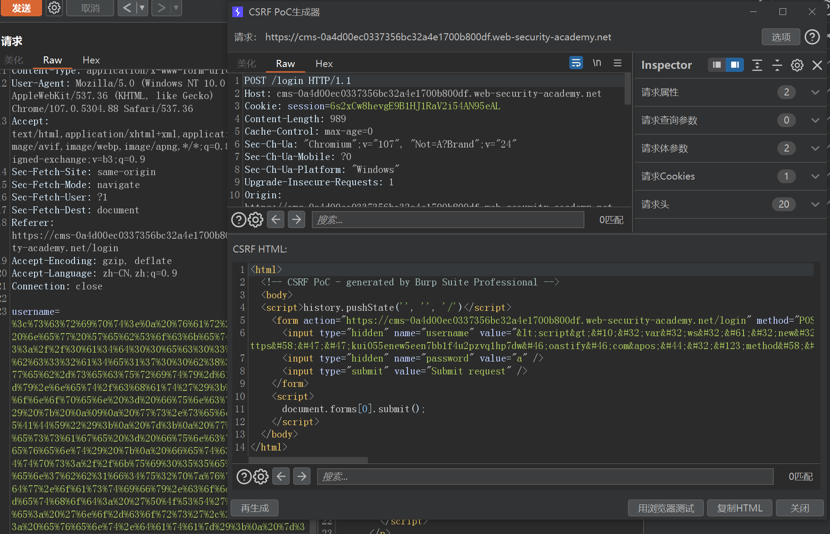Click Connection: close header in left panel
830x534 pixels.
[57, 286]
